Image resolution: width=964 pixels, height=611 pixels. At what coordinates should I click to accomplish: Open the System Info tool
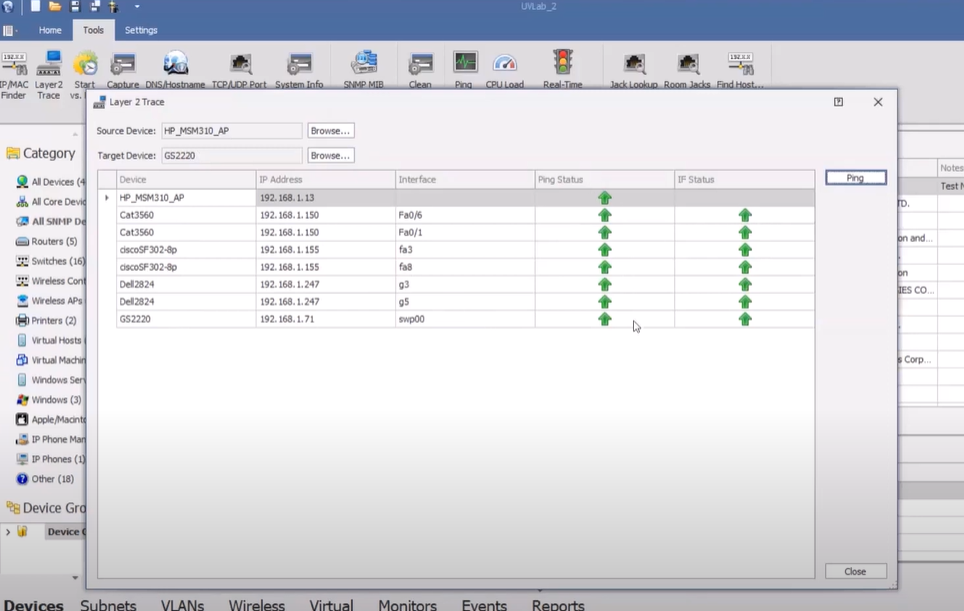coord(299,71)
